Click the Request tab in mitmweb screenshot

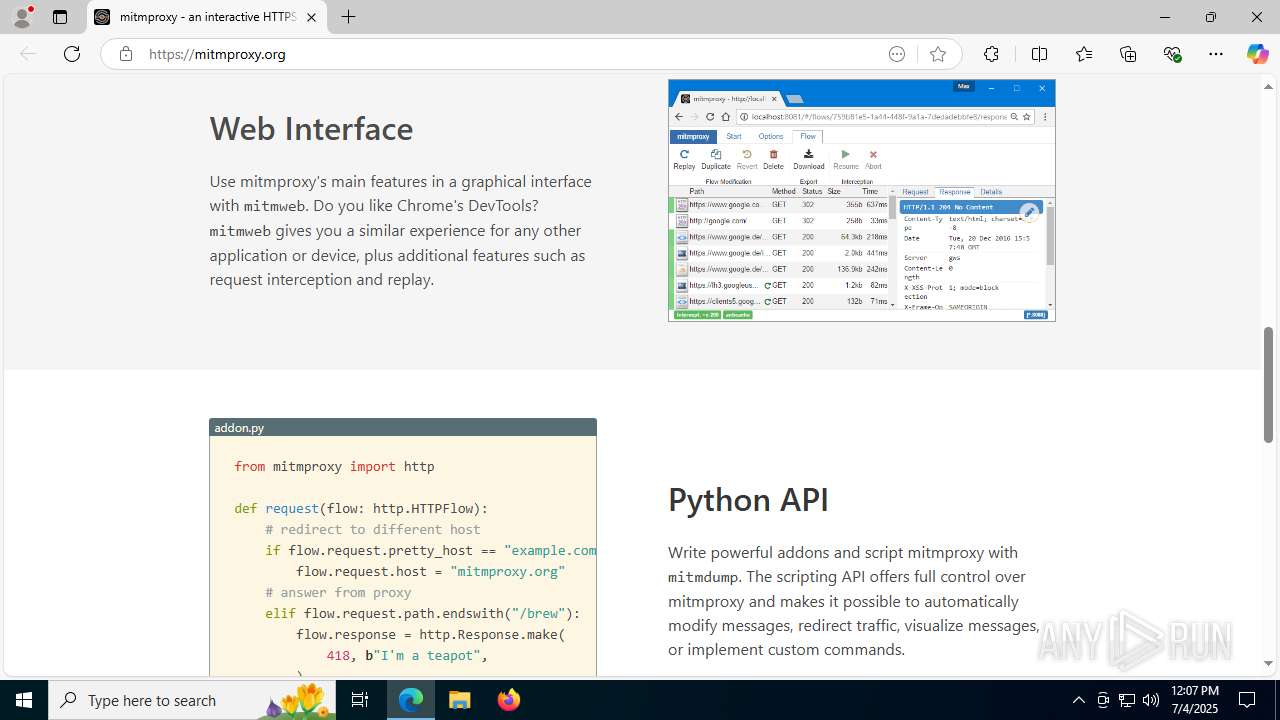click(915, 192)
